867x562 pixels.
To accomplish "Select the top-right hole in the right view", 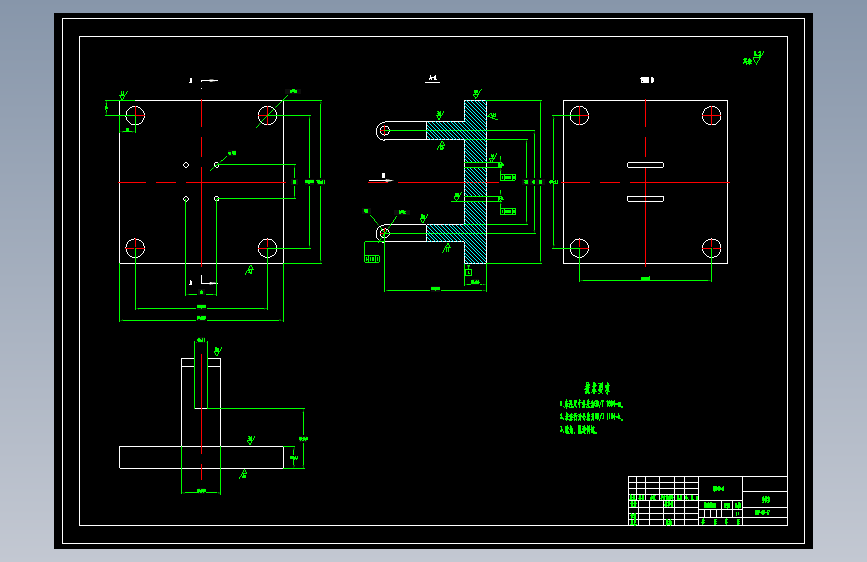I will tap(712, 116).
